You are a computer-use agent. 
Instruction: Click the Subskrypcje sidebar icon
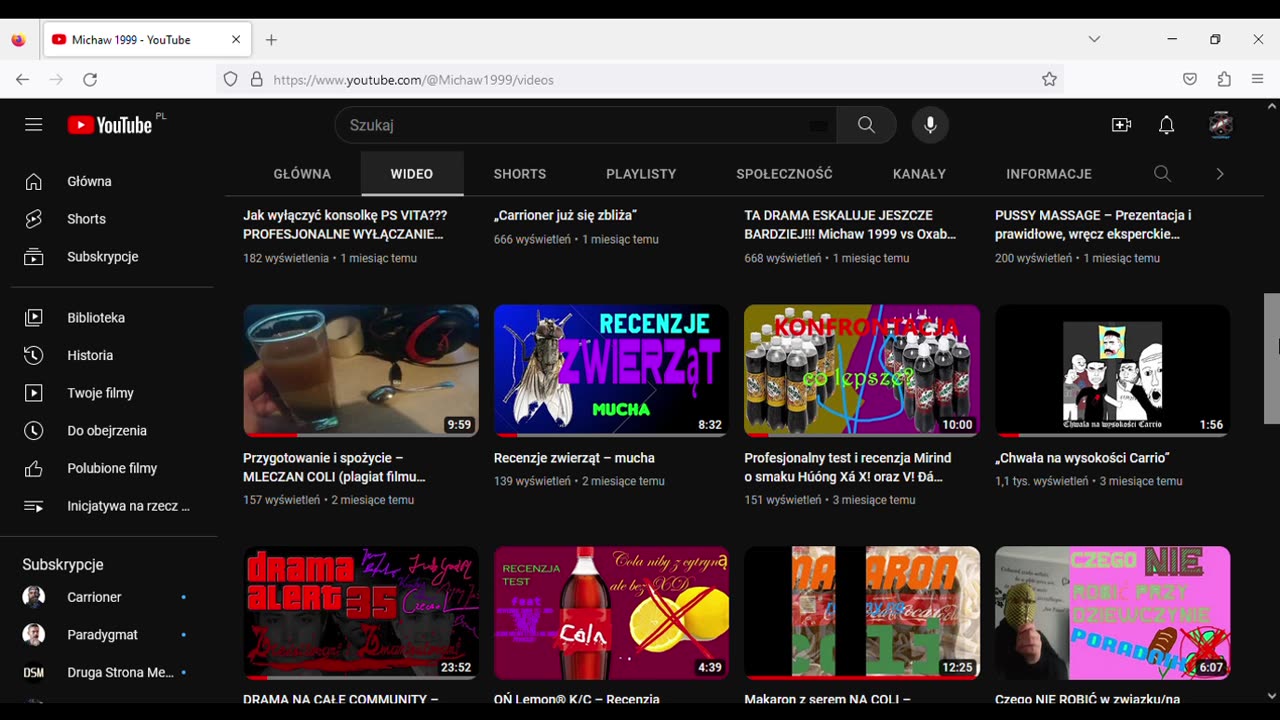pos(34,257)
